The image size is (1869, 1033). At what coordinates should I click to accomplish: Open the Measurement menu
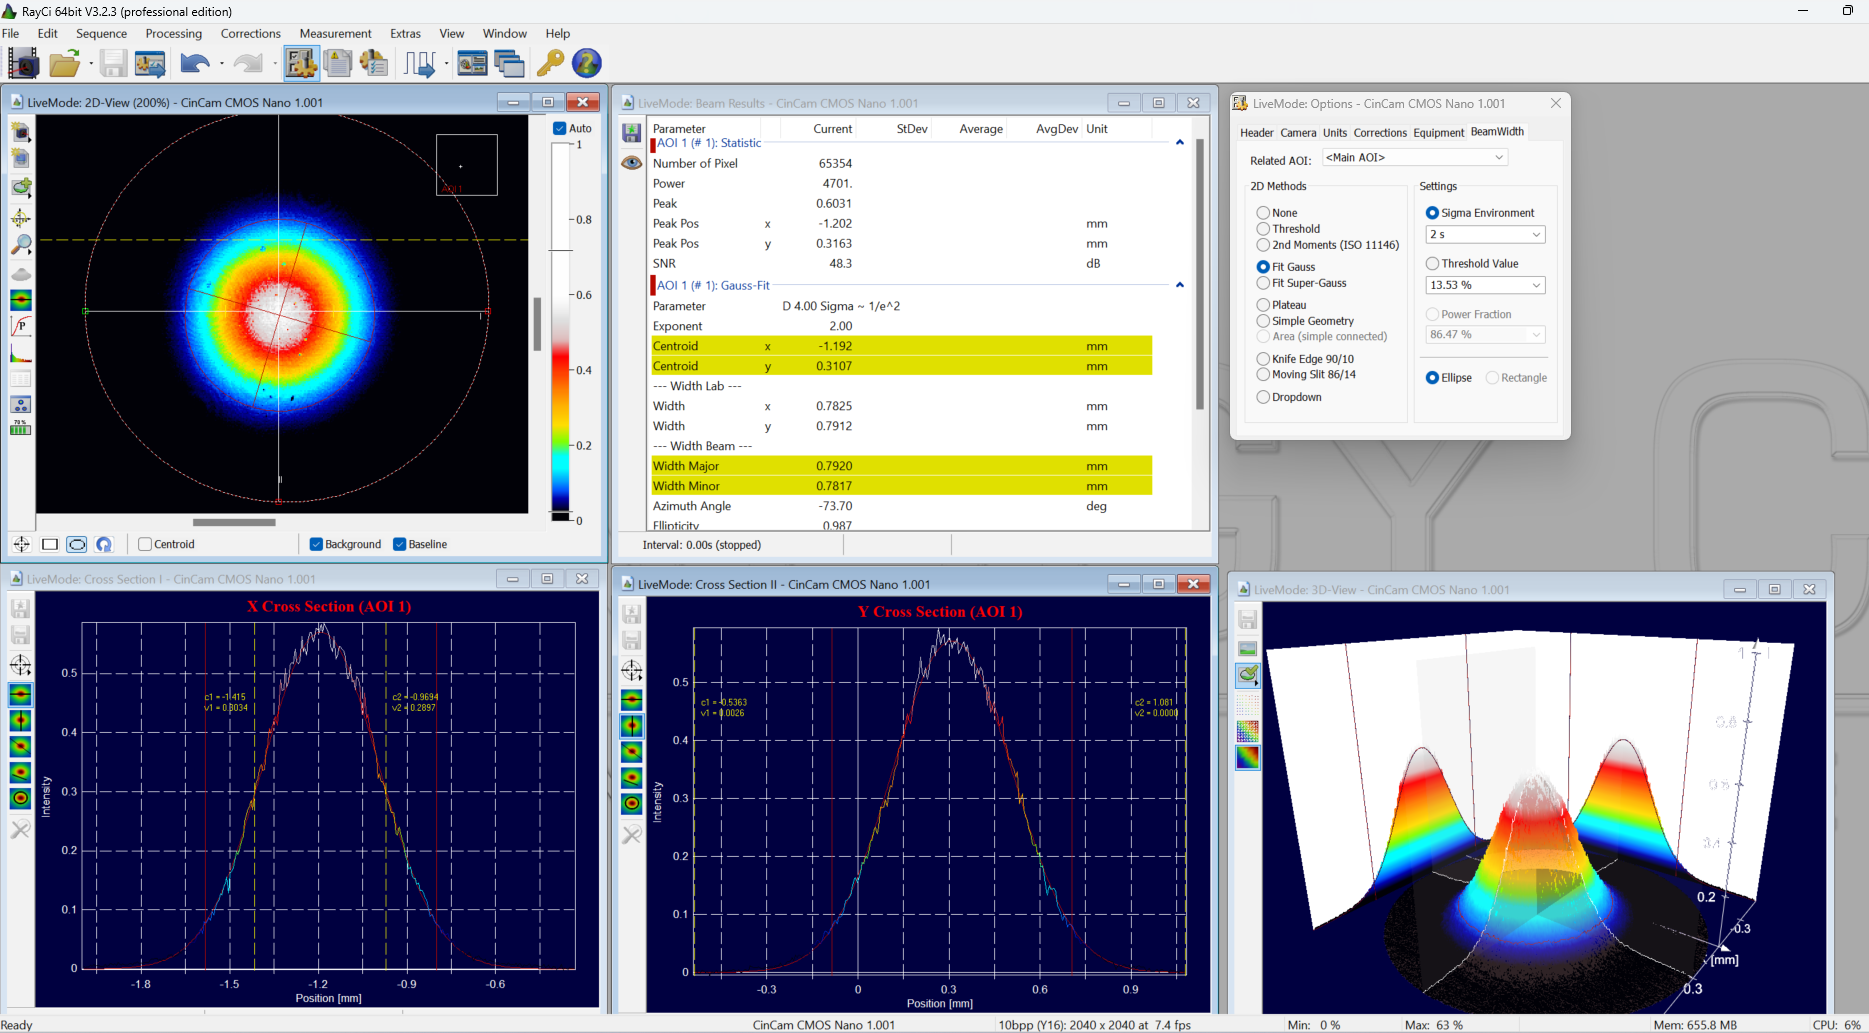pyautogui.click(x=335, y=34)
